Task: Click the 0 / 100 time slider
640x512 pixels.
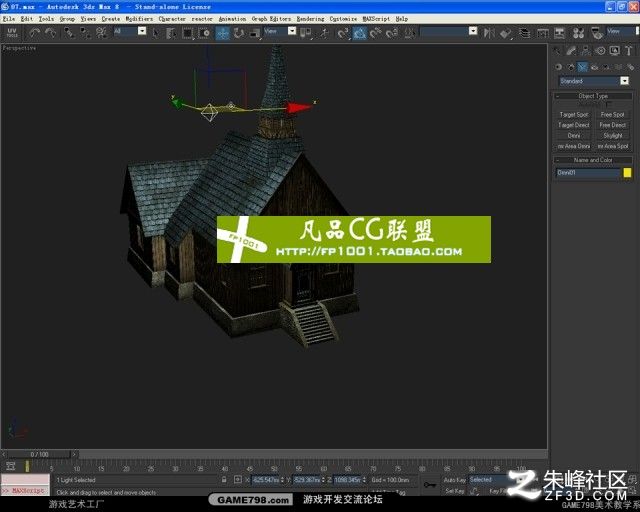Action: coord(39,454)
